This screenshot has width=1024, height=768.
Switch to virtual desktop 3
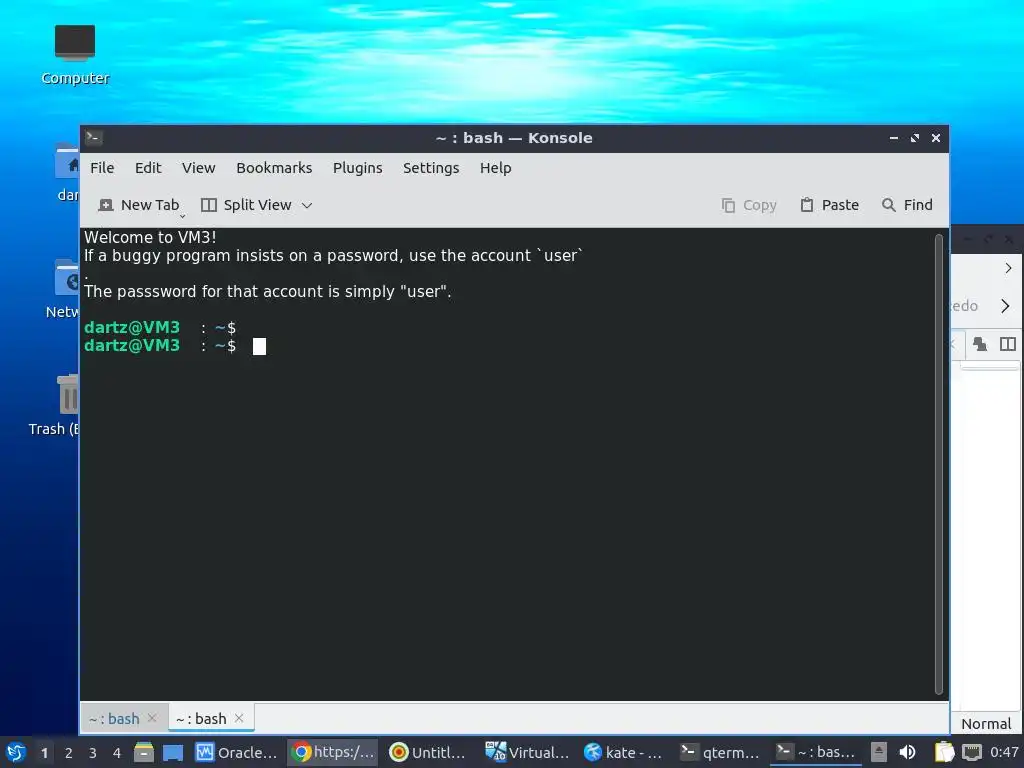click(93, 753)
